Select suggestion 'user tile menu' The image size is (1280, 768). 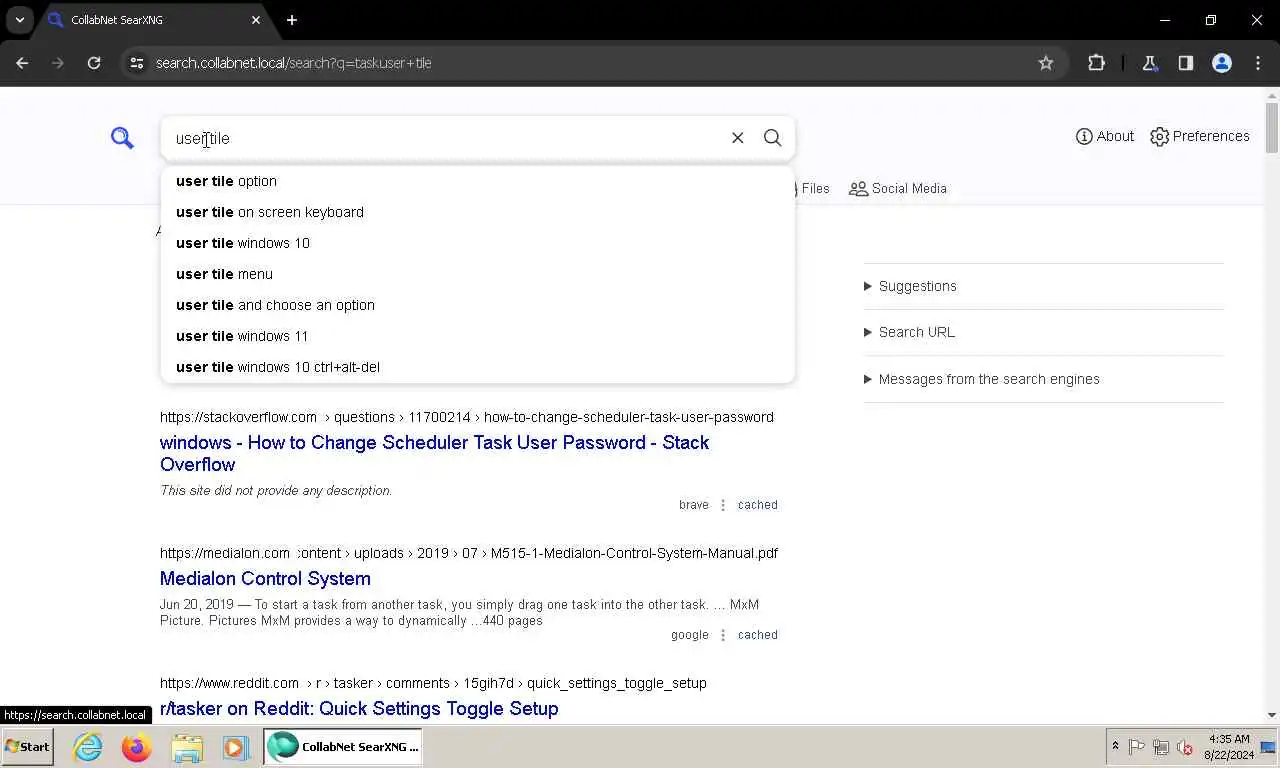point(478,274)
